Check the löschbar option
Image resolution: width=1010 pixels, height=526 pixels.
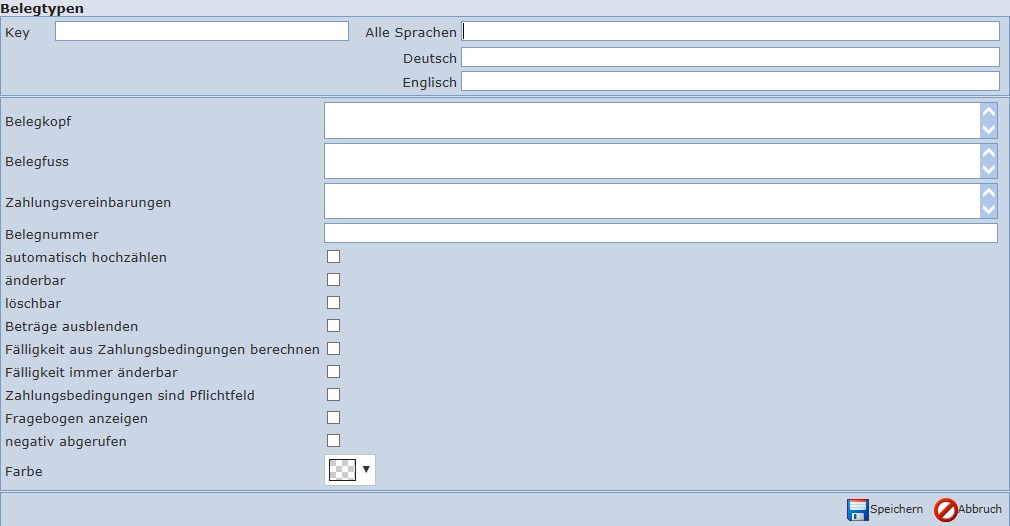[x=334, y=303]
